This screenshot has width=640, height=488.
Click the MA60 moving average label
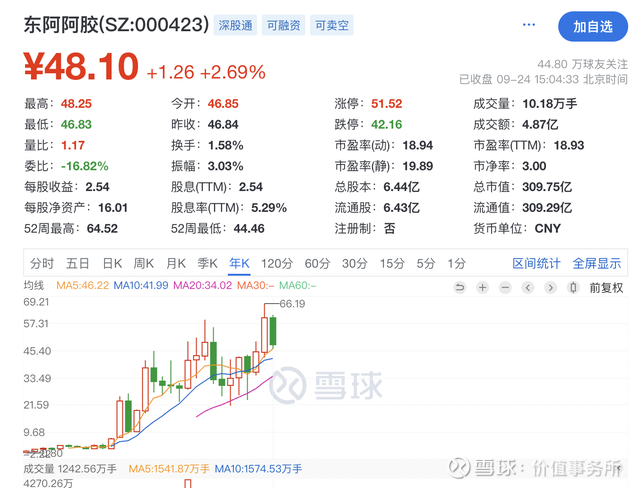tap(298, 285)
